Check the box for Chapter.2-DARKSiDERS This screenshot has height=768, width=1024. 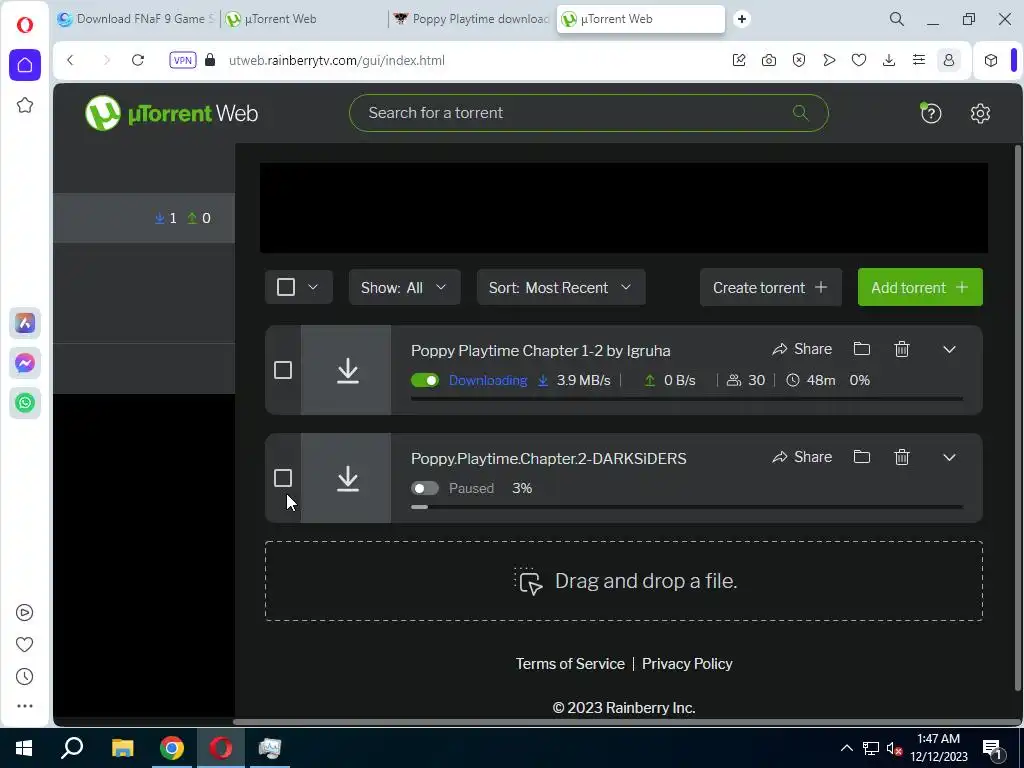pos(283,478)
